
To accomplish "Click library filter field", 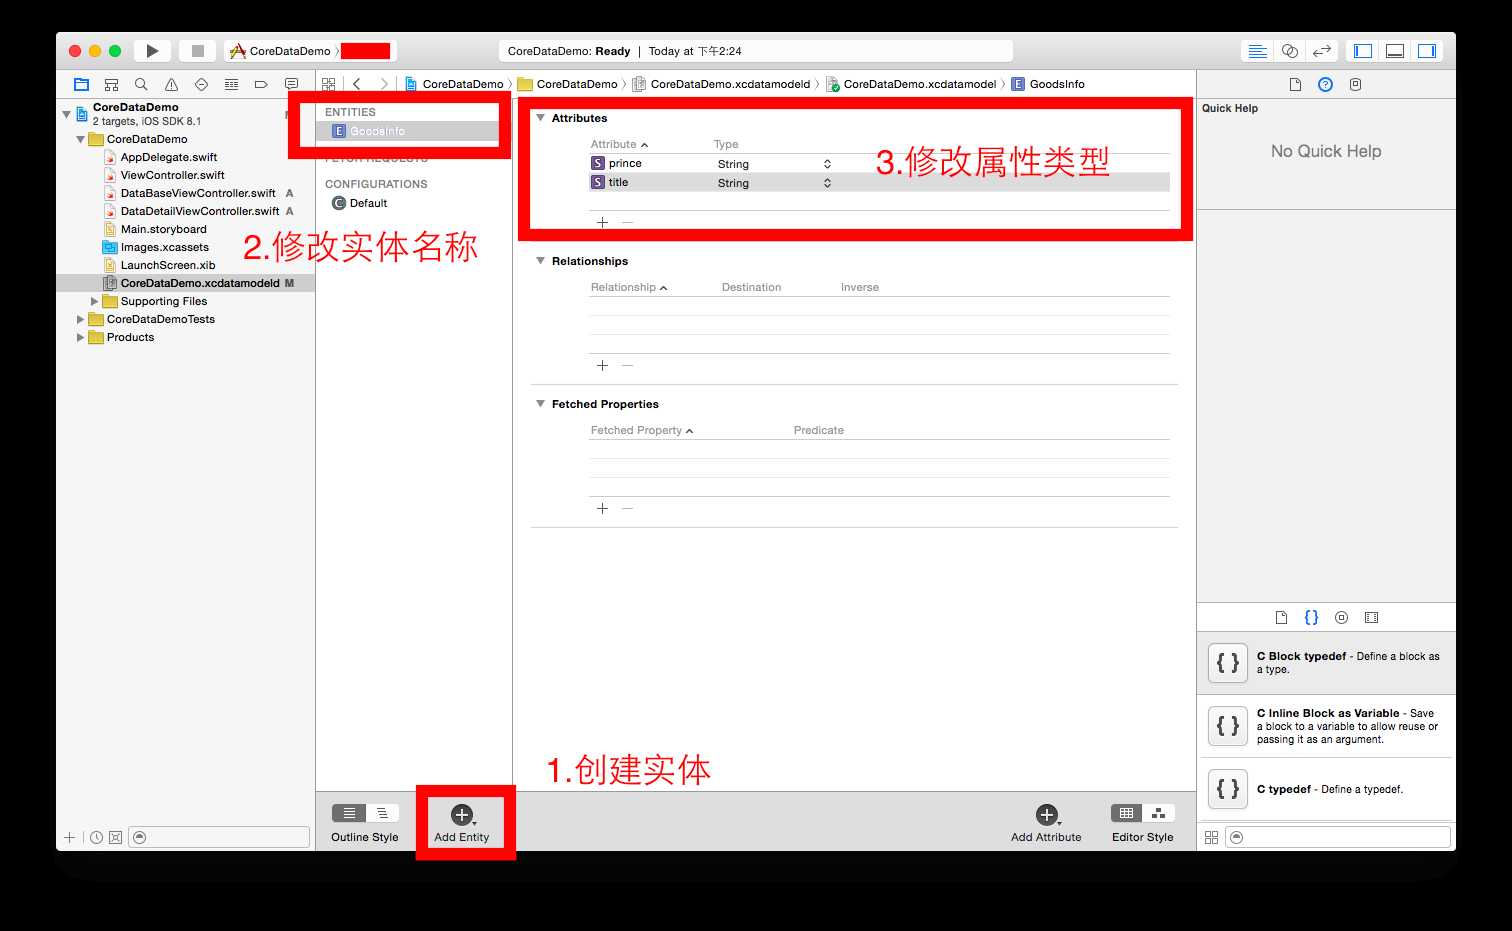I will point(1338,837).
